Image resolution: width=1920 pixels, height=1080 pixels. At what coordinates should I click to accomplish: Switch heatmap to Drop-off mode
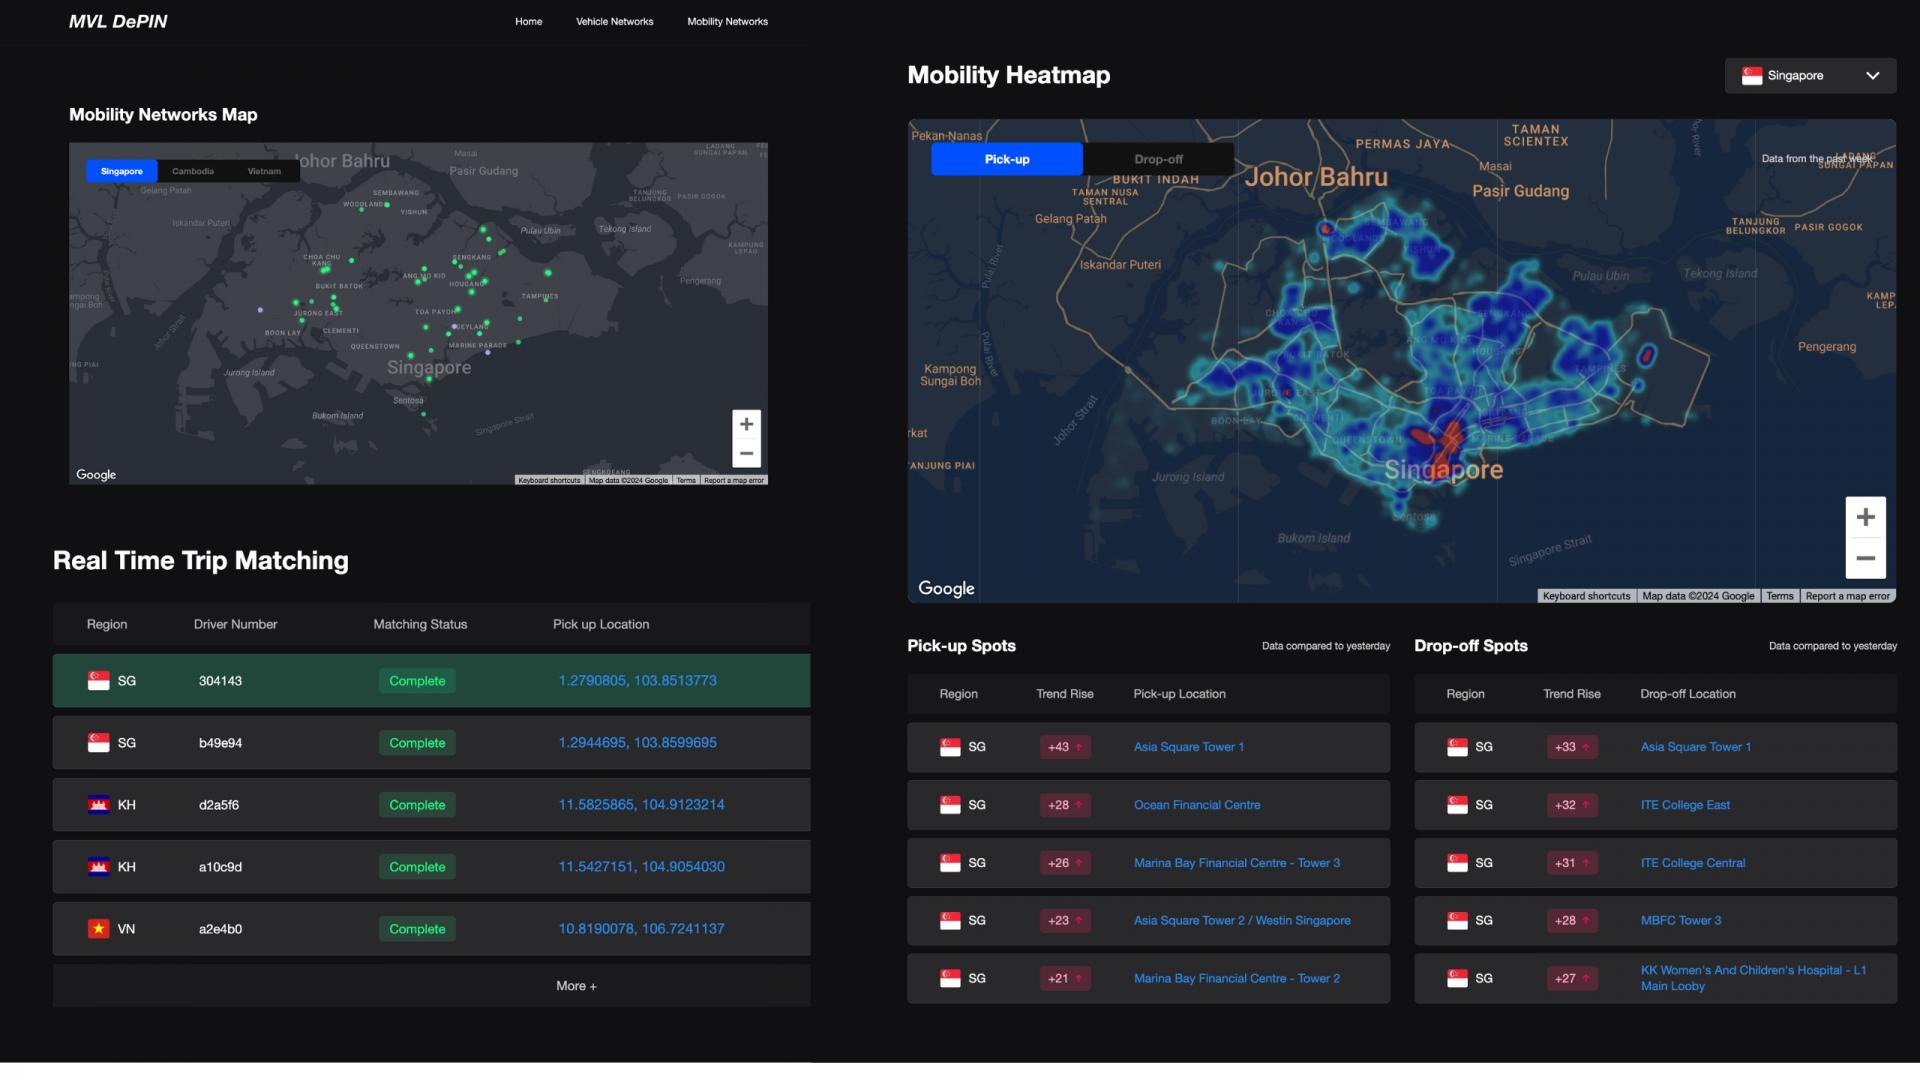[x=1158, y=159]
